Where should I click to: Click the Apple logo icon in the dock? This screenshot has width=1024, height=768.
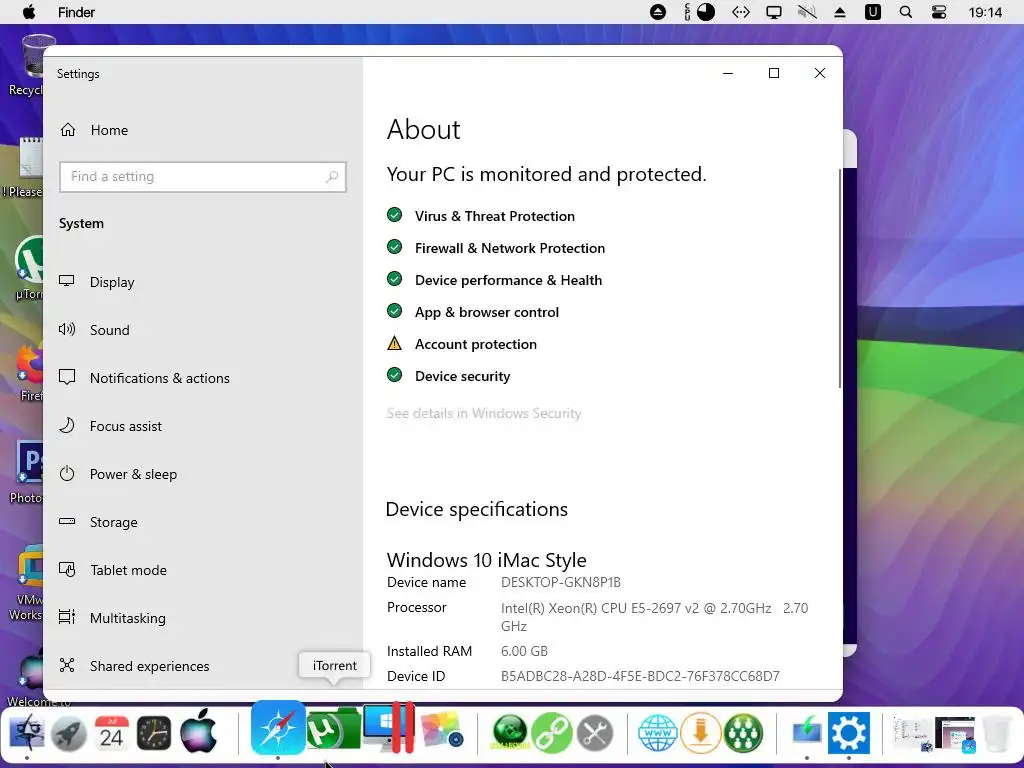[198, 731]
